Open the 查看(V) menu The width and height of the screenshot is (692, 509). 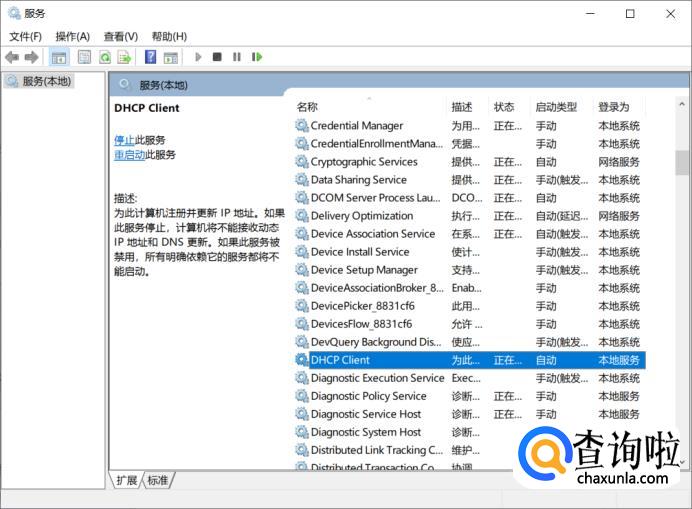click(120, 36)
